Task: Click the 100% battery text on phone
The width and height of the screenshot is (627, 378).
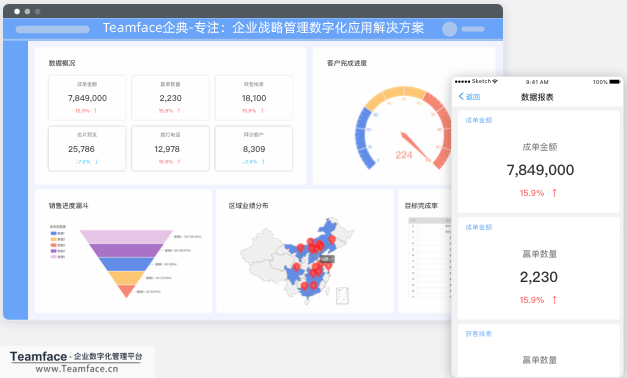Action: [x=600, y=82]
